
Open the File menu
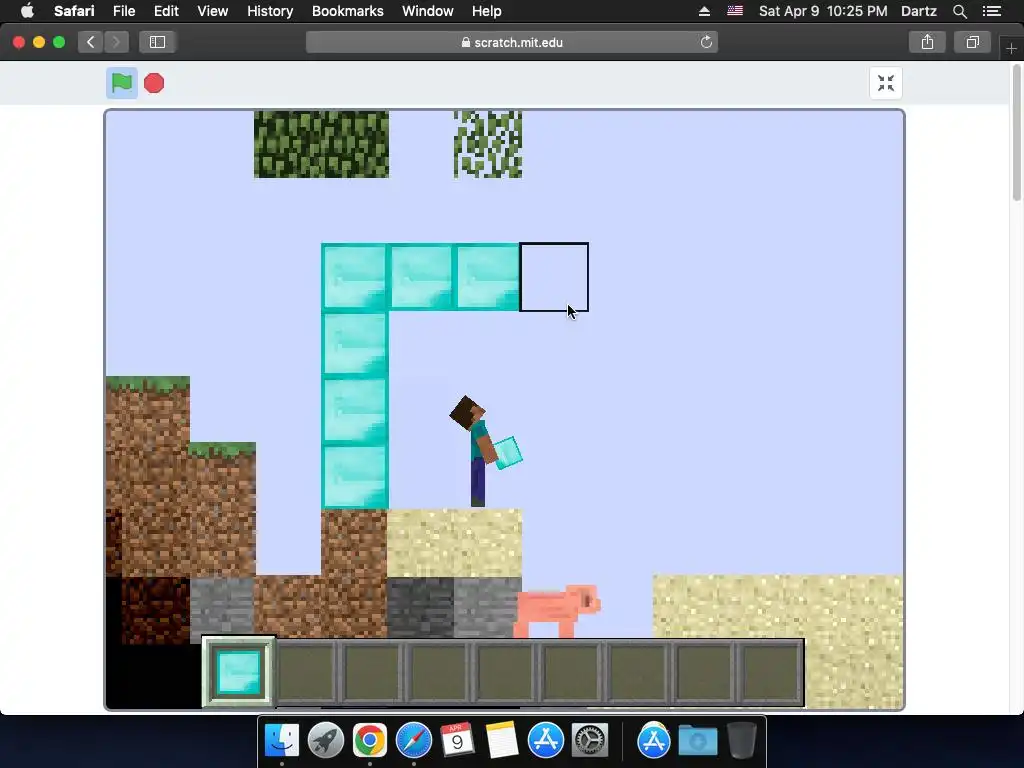coord(123,11)
